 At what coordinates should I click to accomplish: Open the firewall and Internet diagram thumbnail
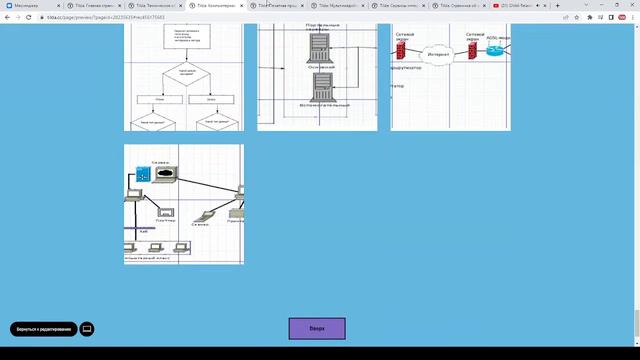tap(451, 78)
